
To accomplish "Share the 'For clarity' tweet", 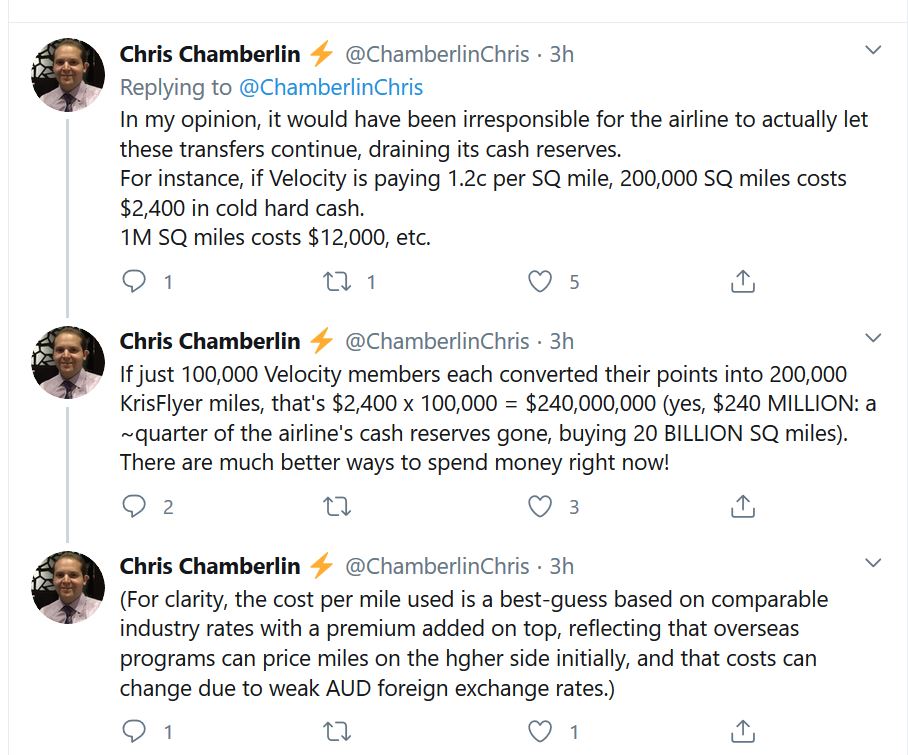I will (x=742, y=730).
